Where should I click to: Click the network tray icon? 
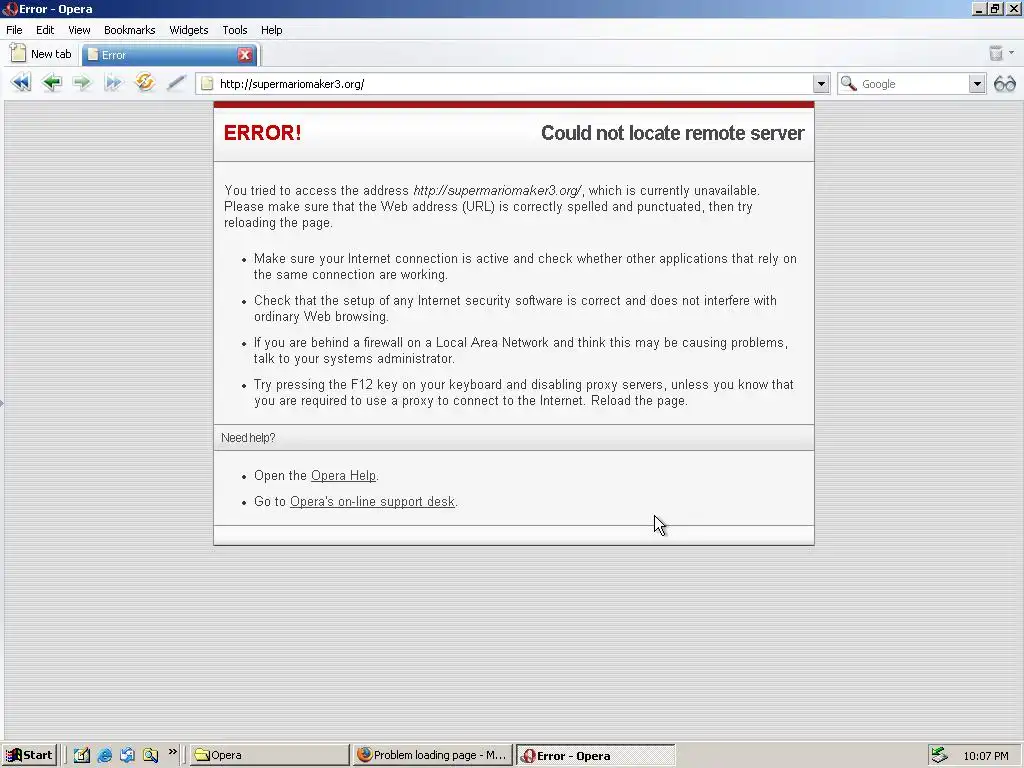click(939, 755)
